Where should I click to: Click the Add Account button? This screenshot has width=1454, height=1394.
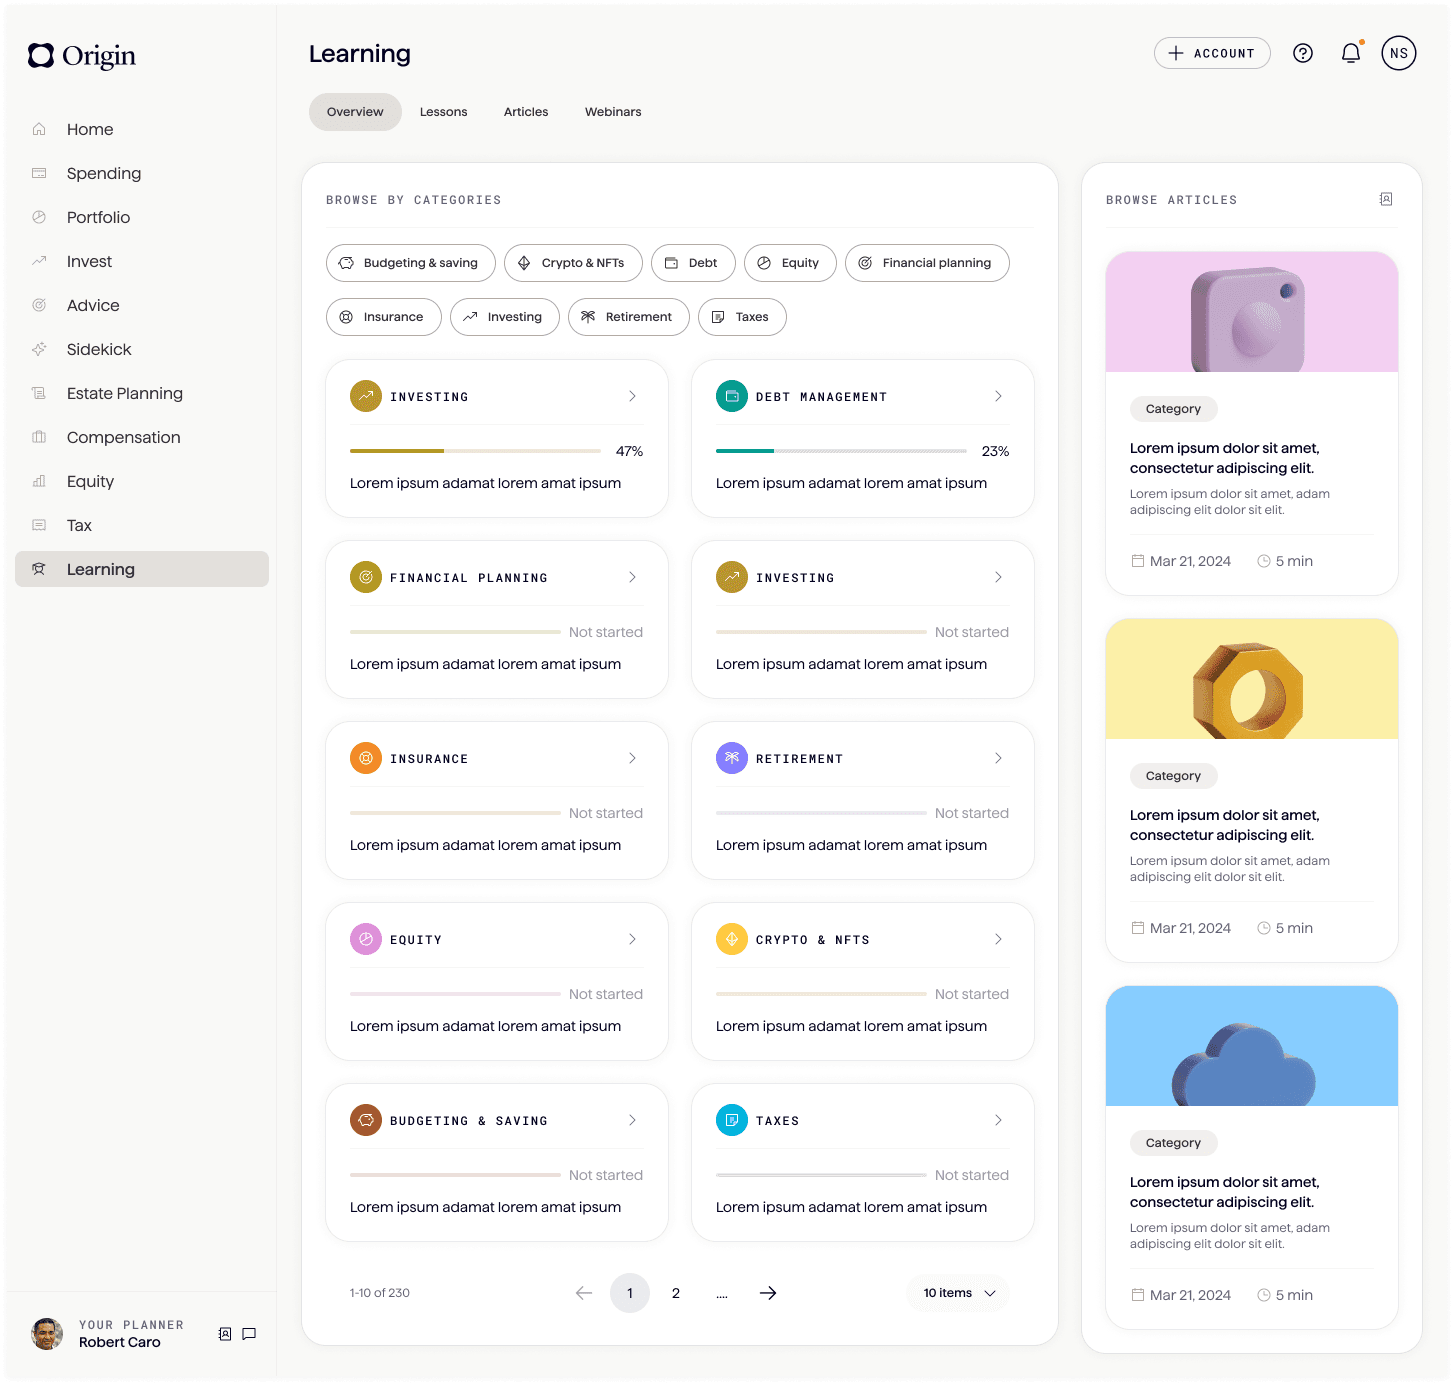point(1212,53)
